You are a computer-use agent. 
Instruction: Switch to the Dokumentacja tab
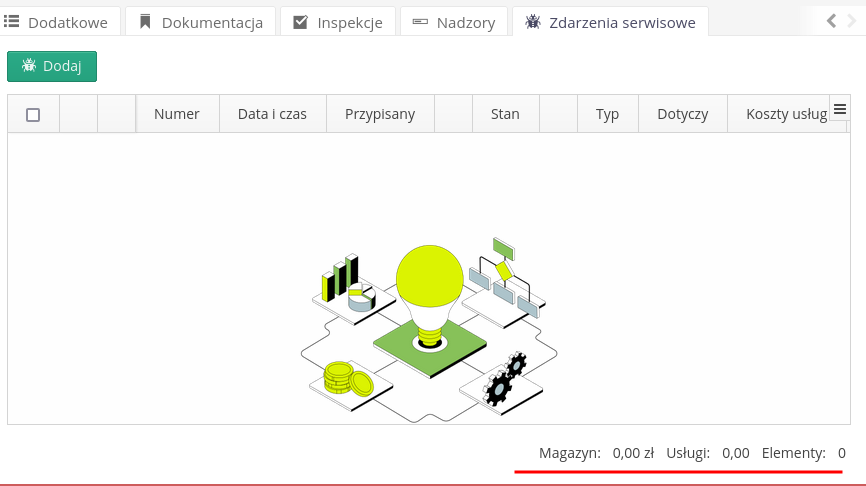[200, 22]
